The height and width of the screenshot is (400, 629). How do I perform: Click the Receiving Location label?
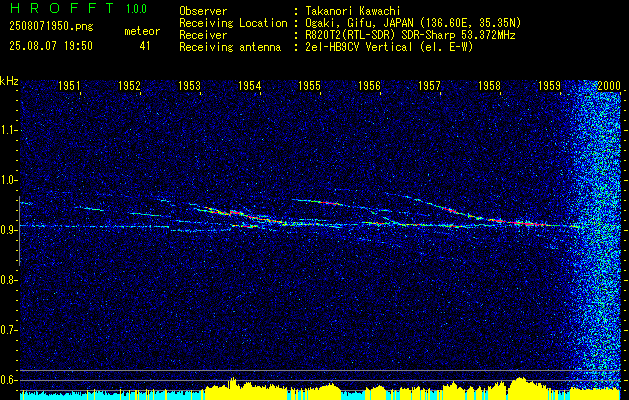[233, 23]
